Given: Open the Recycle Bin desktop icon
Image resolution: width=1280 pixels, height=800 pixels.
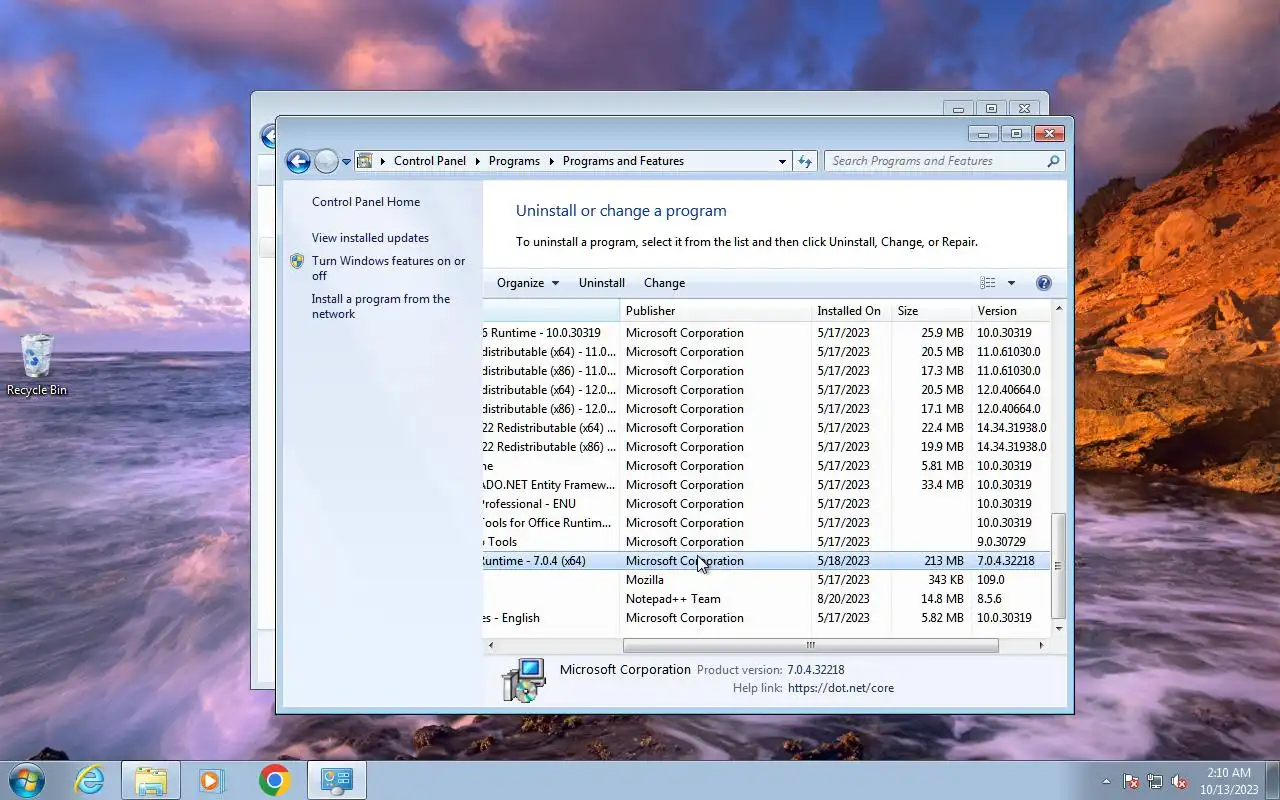Looking at the screenshot, I should [37, 365].
